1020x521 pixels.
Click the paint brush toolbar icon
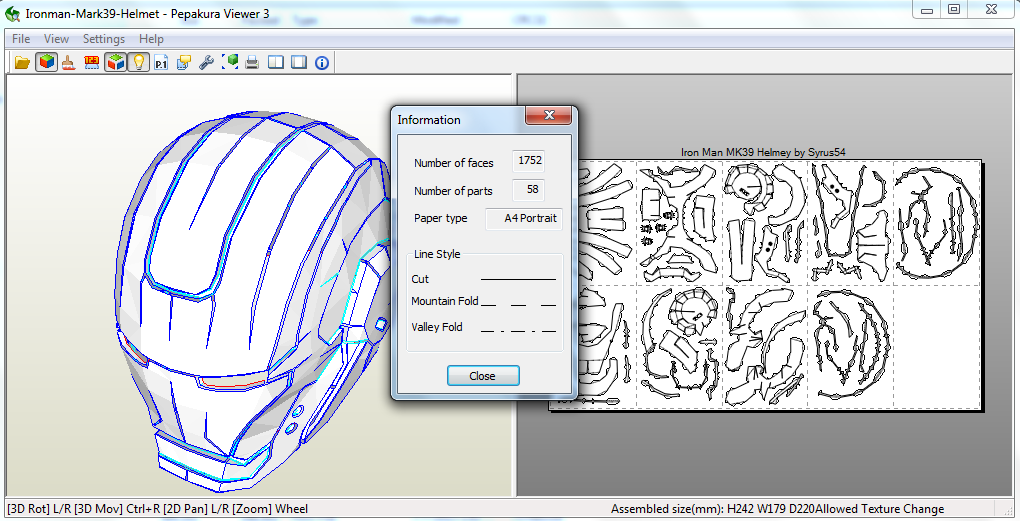point(69,62)
